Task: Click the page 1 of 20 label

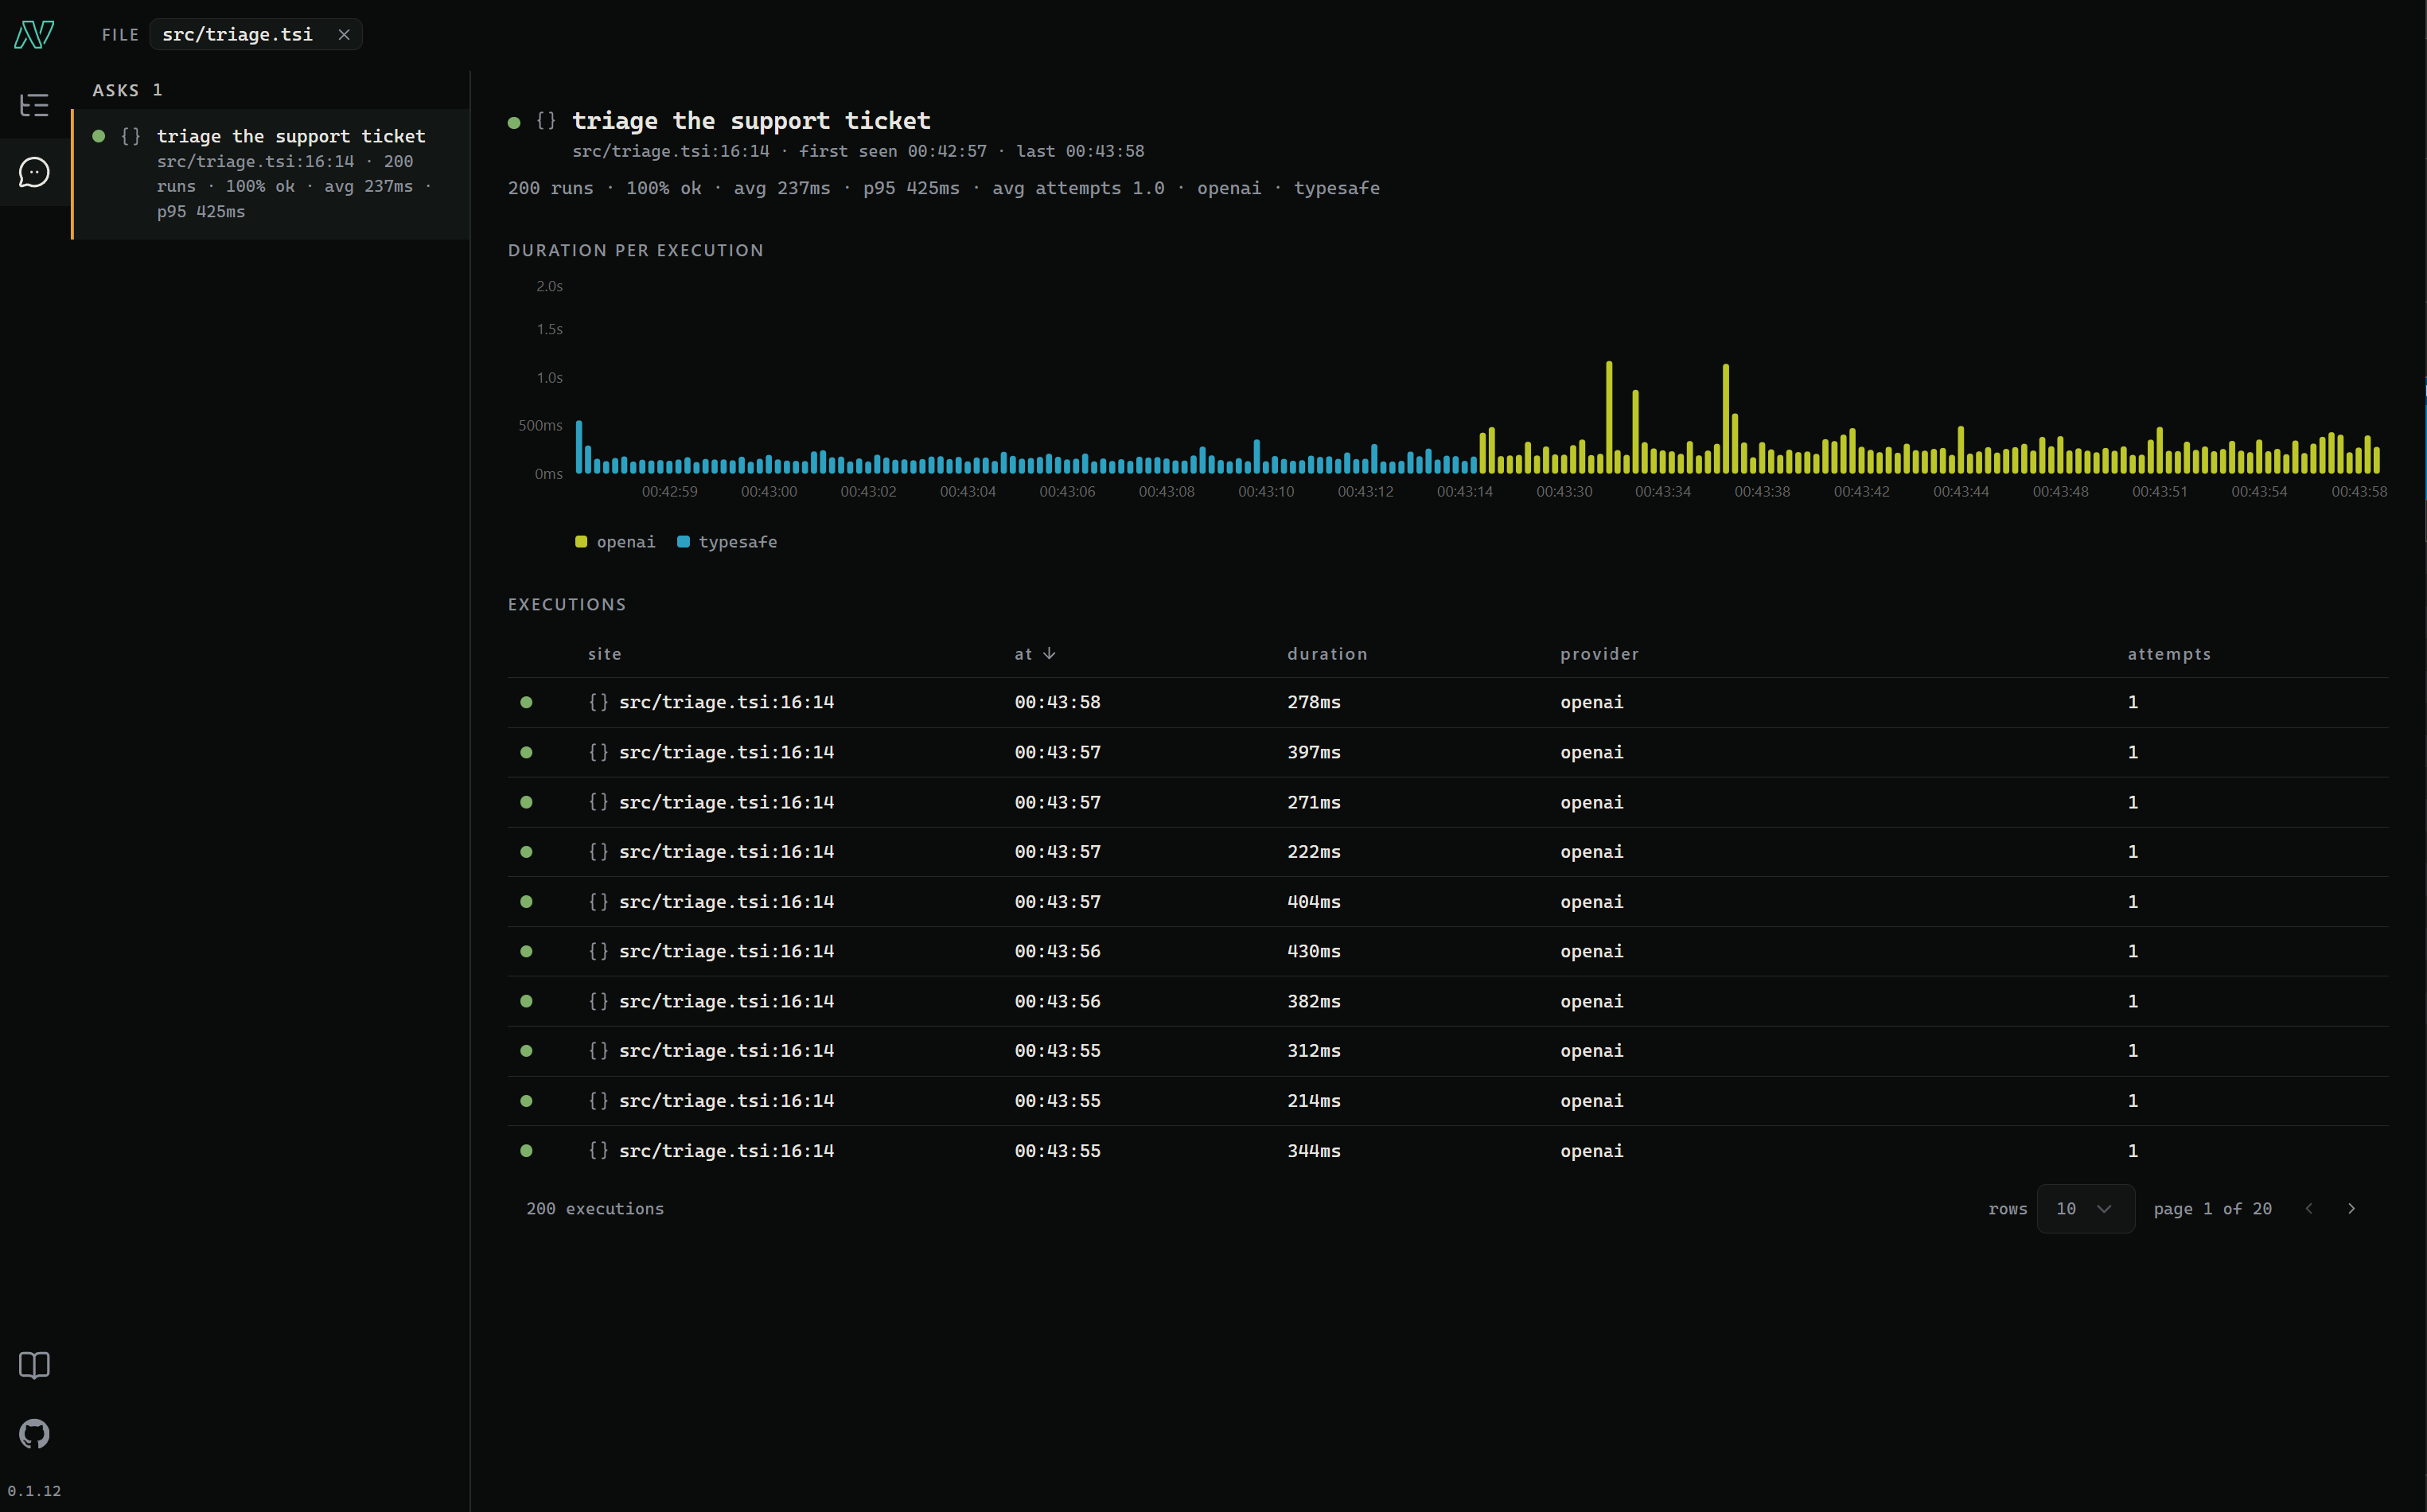Action: (x=2212, y=1209)
